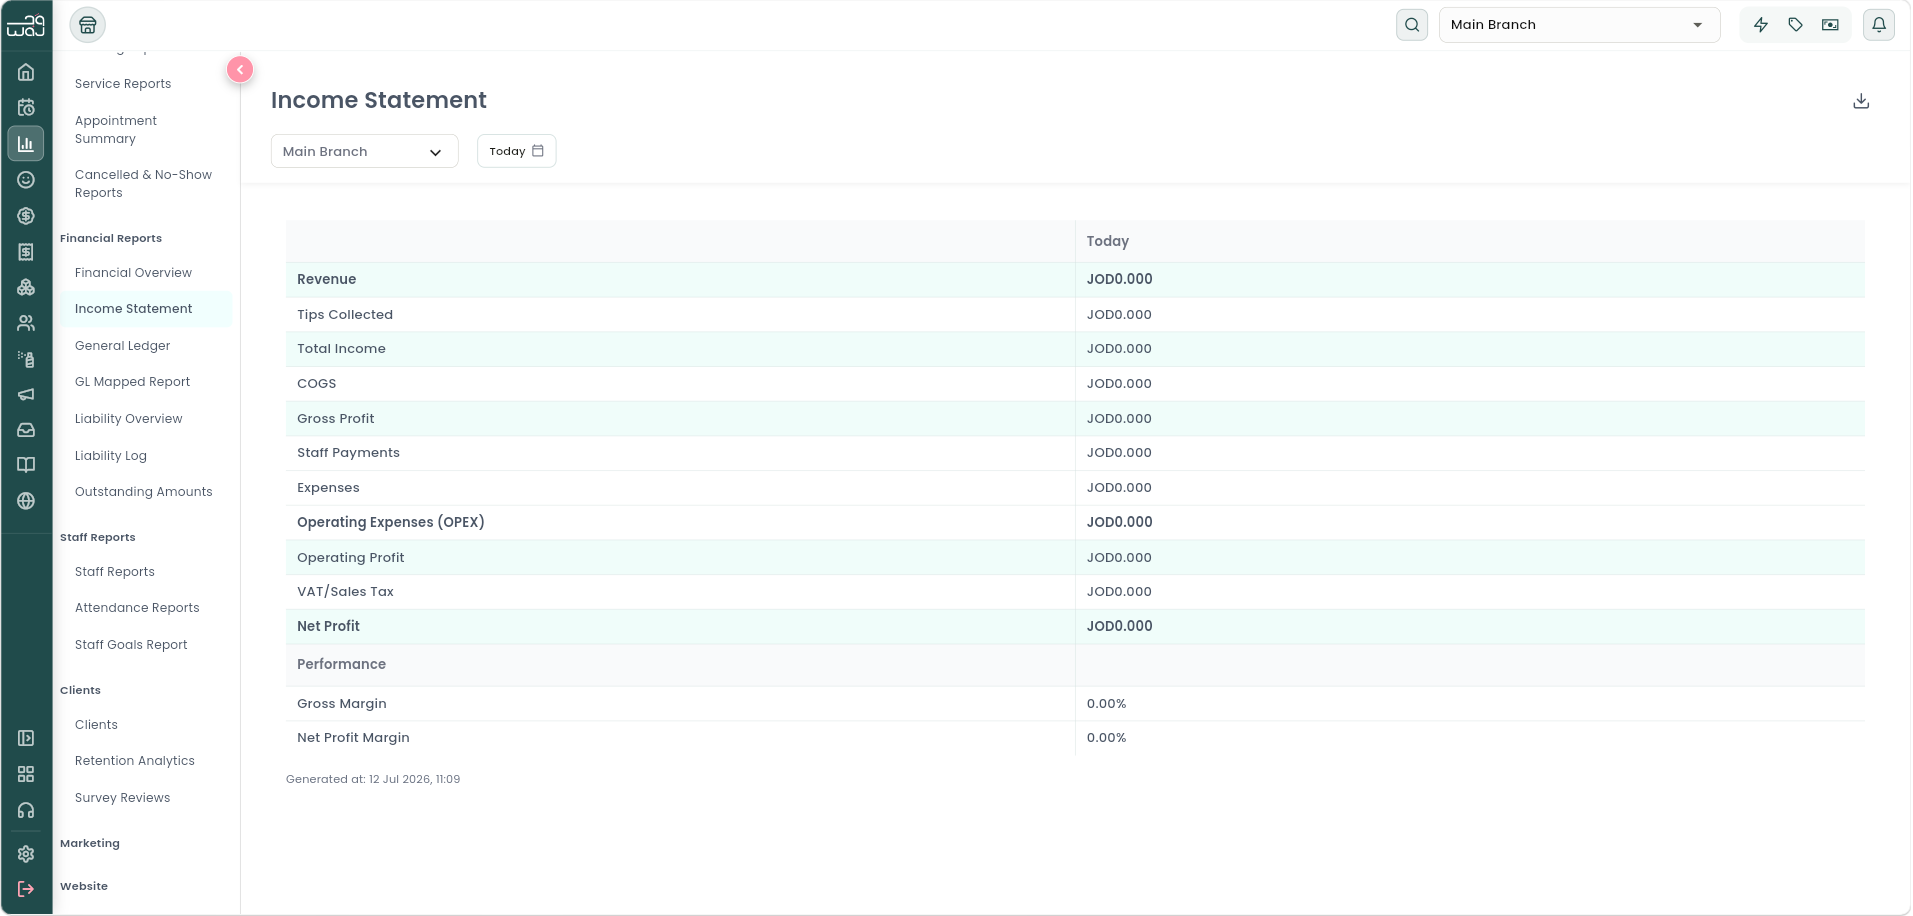Click the Net Profit row label

click(328, 626)
